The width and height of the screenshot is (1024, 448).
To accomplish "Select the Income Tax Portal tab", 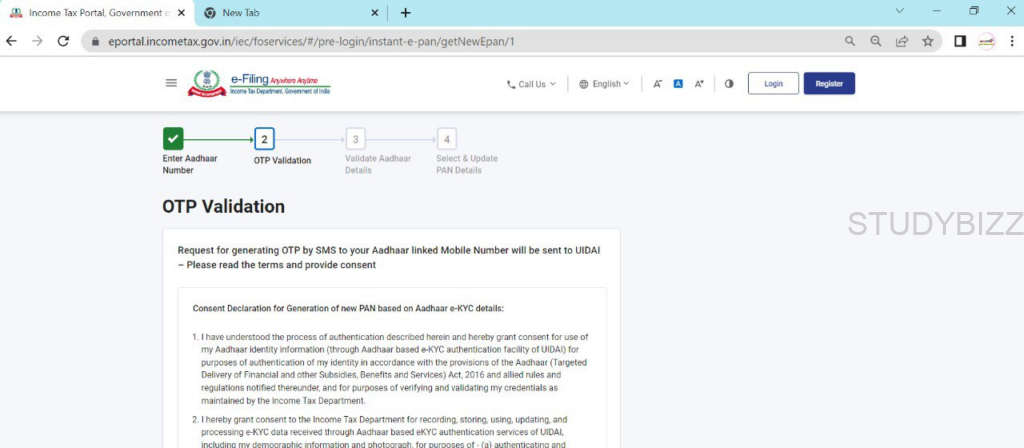I will 95,13.
